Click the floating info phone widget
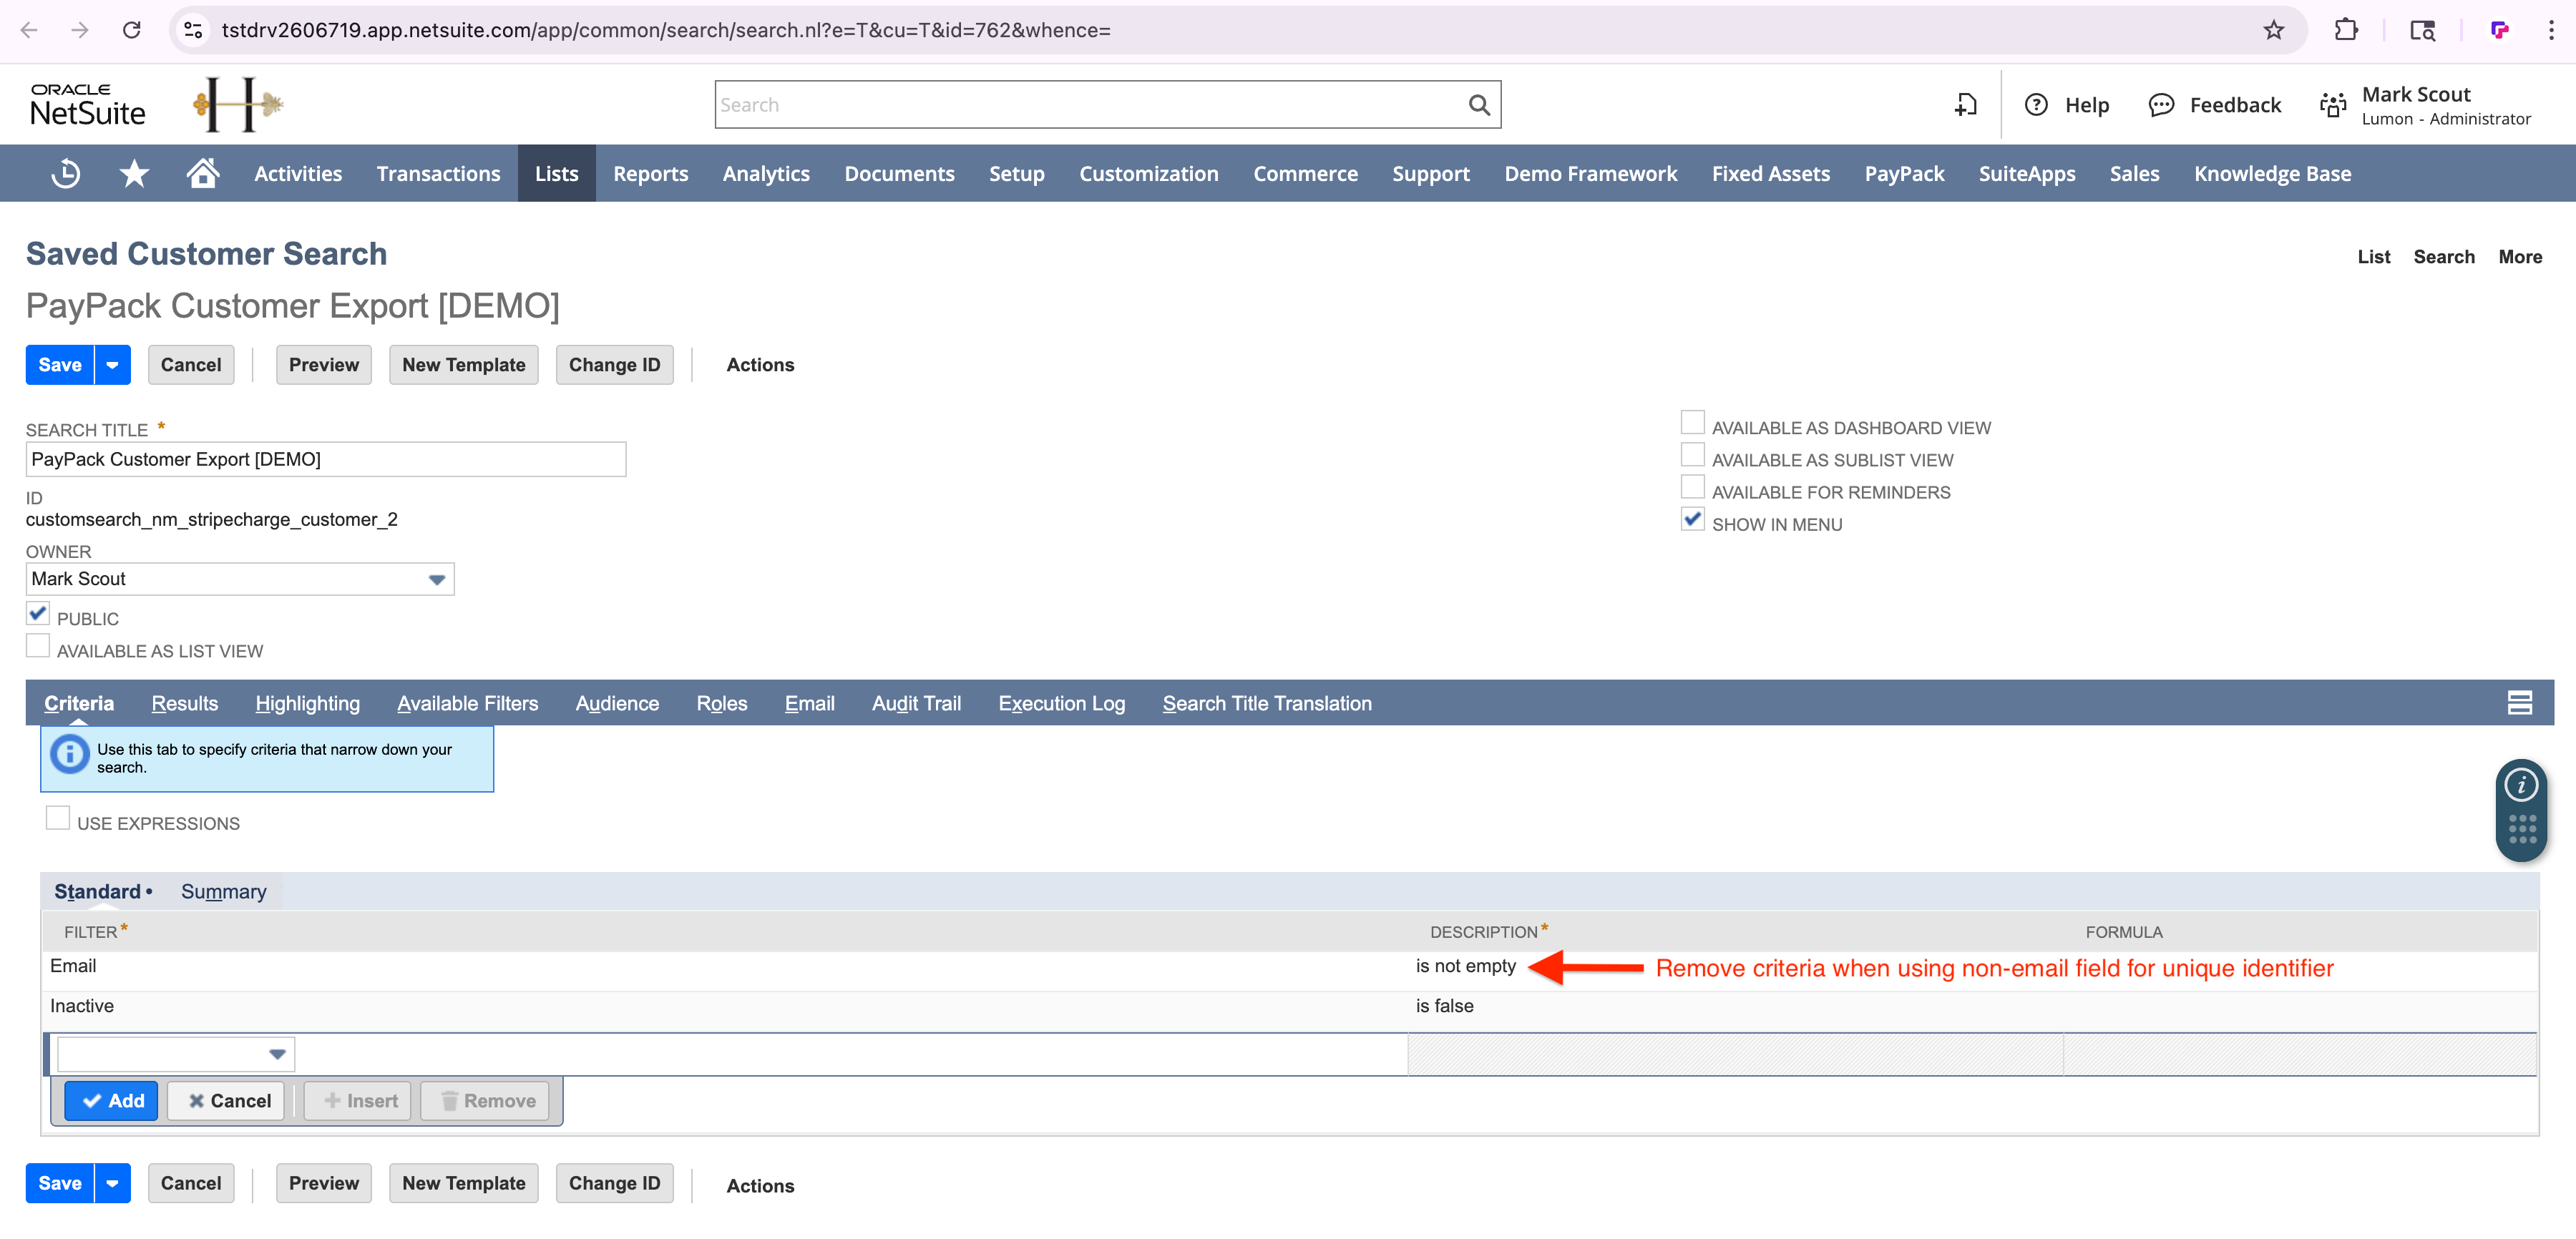This screenshot has width=2576, height=1239. pos(2522,810)
